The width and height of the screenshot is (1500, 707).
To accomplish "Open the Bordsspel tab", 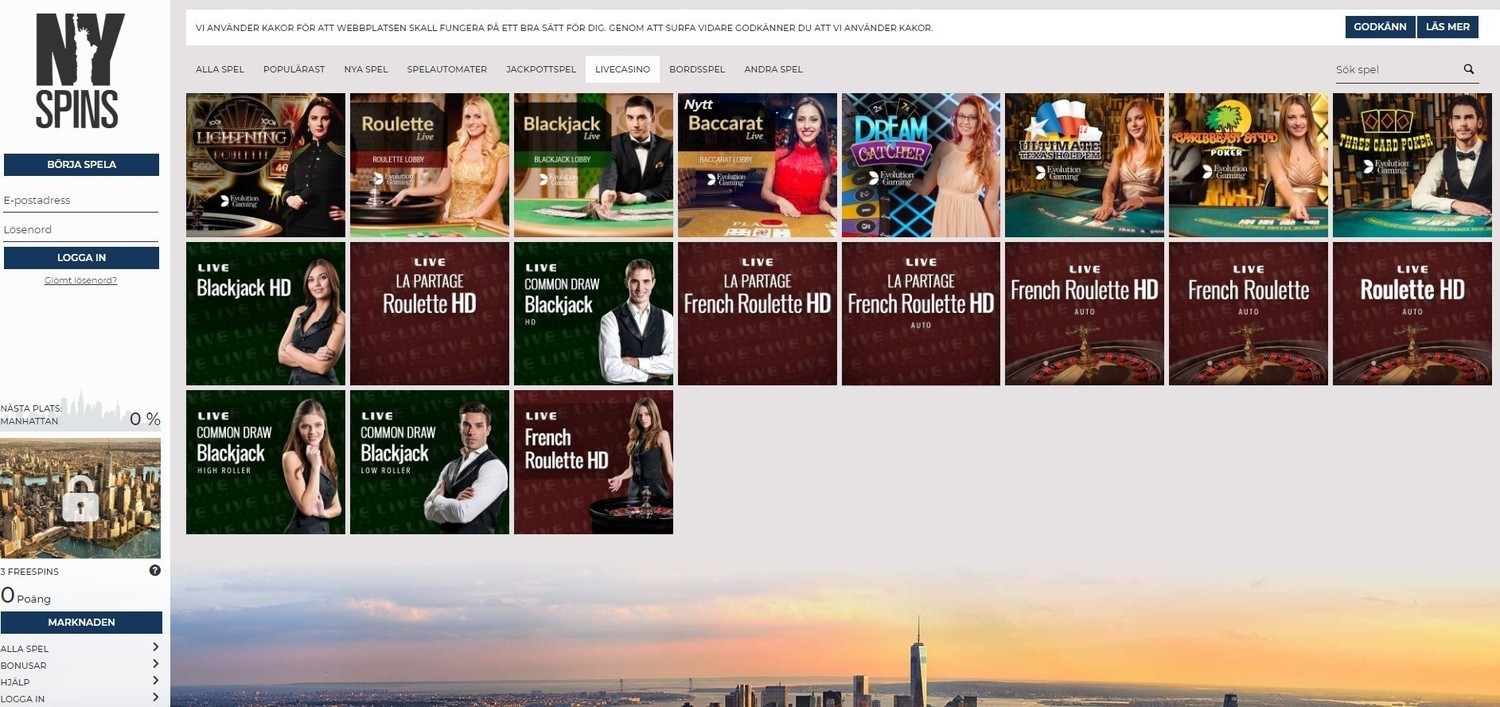I will pos(697,69).
